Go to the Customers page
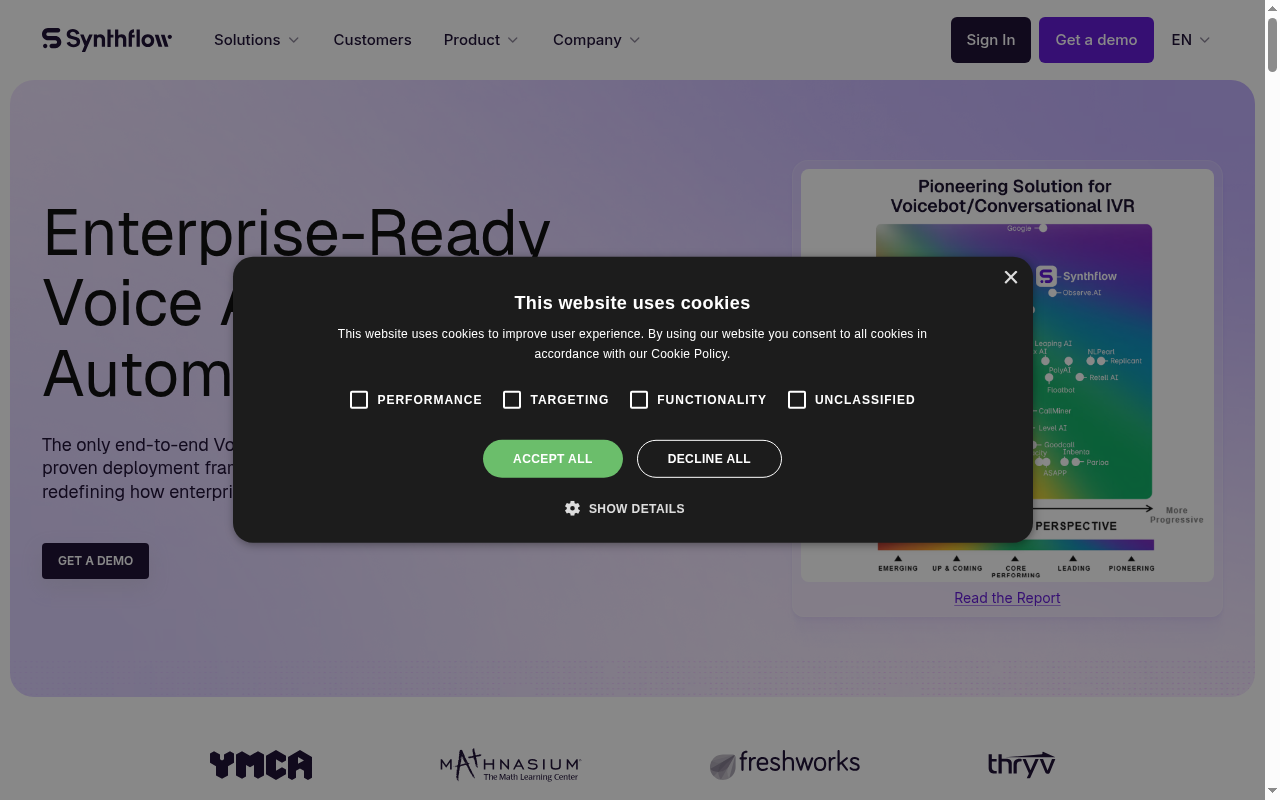The height and width of the screenshot is (800, 1280). click(x=372, y=40)
